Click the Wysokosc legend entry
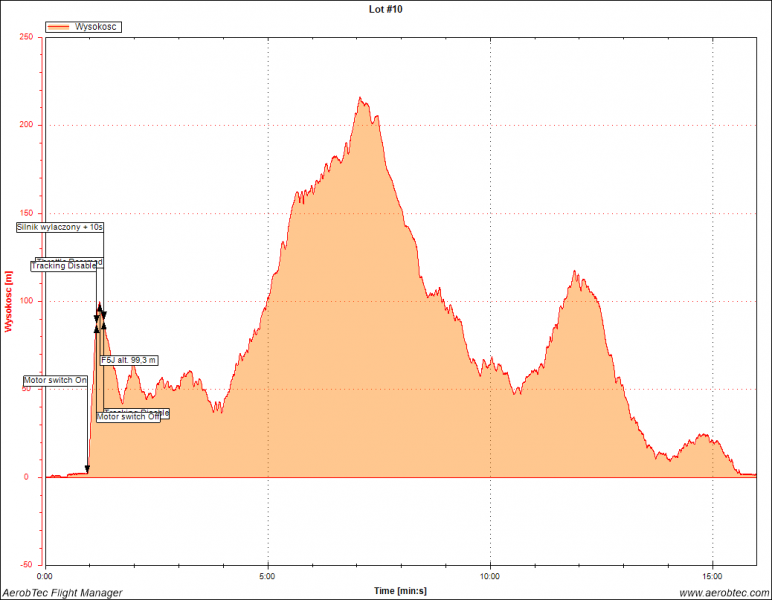The width and height of the screenshot is (772, 600). click(97, 27)
